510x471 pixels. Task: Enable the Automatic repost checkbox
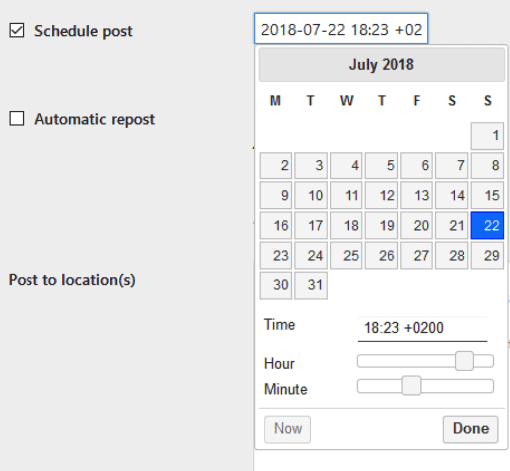pos(17,119)
